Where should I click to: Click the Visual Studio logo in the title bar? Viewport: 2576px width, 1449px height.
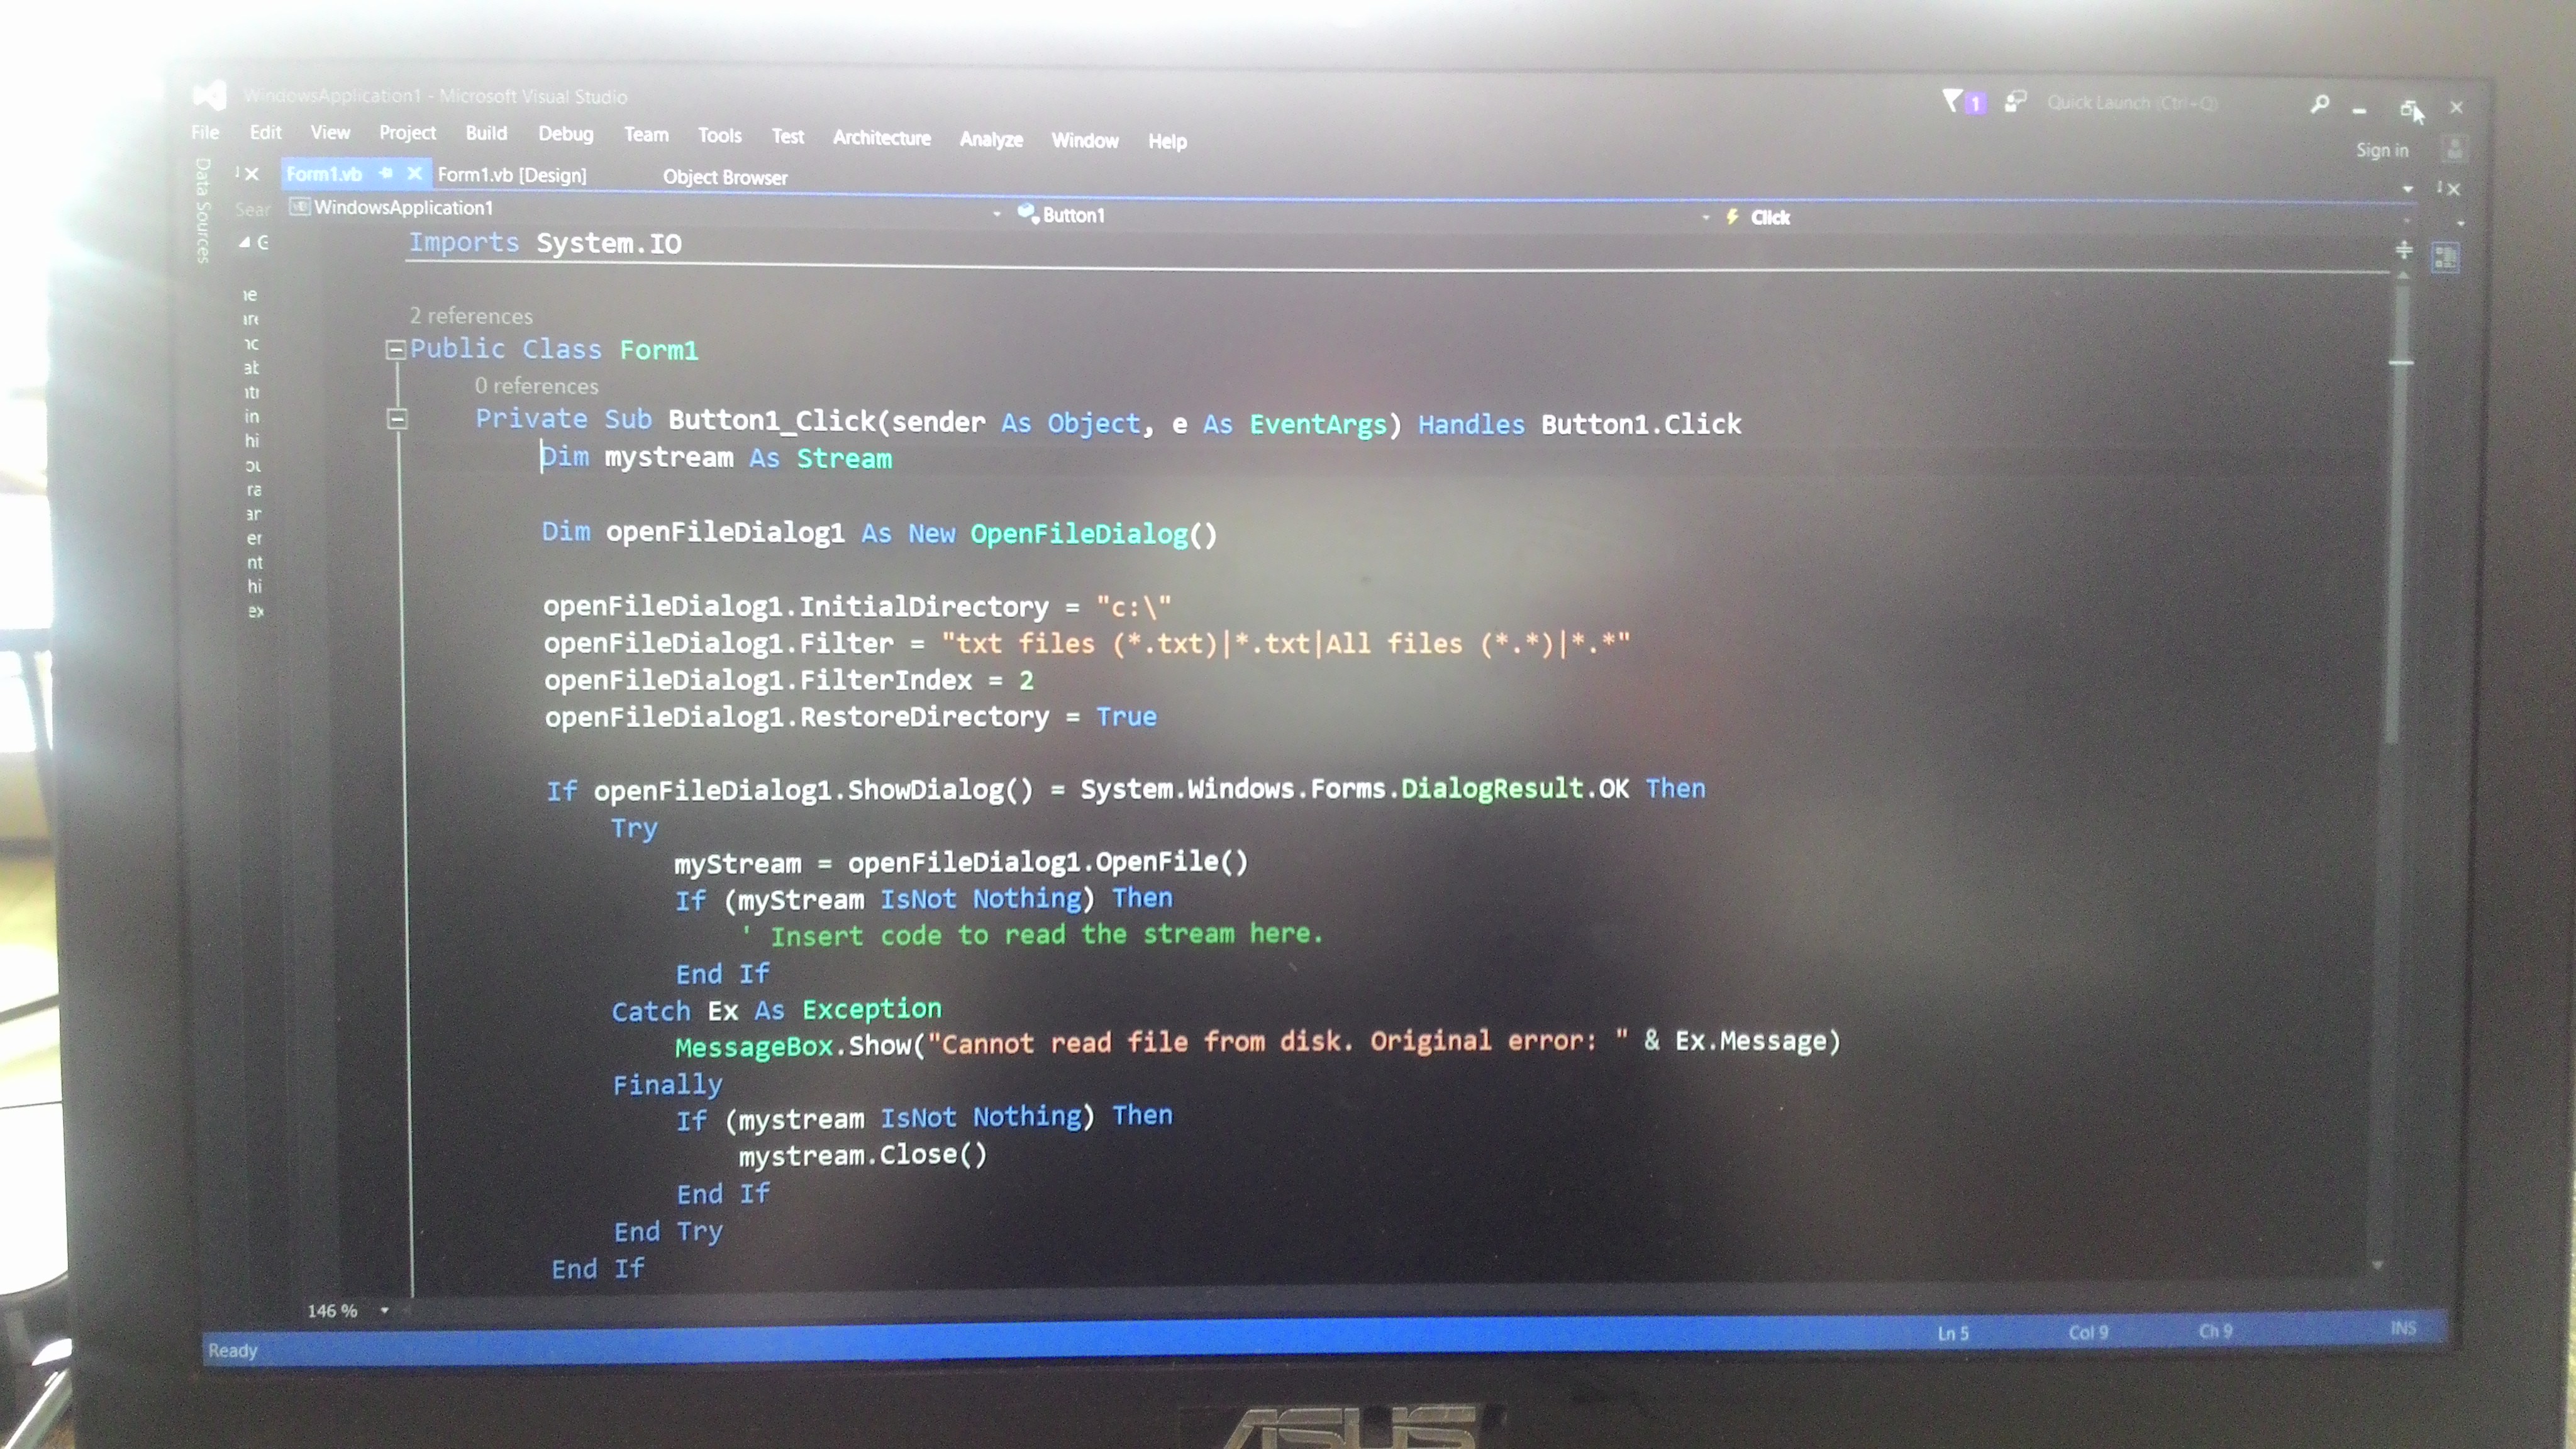[x=209, y=95]
